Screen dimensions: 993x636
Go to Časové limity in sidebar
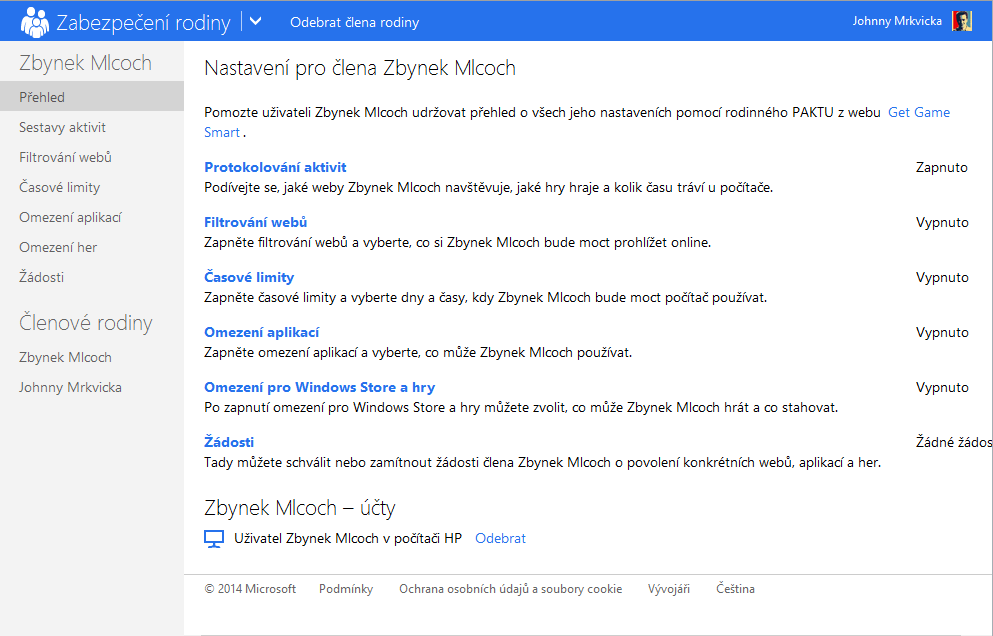coord(59,187)
